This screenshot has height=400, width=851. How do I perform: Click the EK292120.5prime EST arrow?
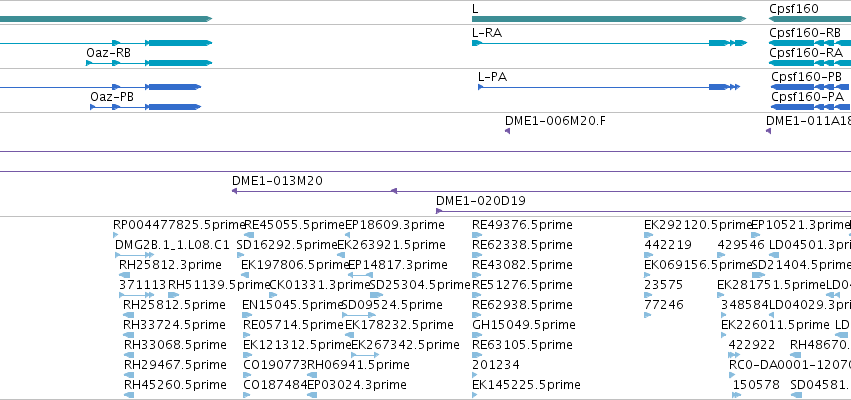[x=649, y=235]
